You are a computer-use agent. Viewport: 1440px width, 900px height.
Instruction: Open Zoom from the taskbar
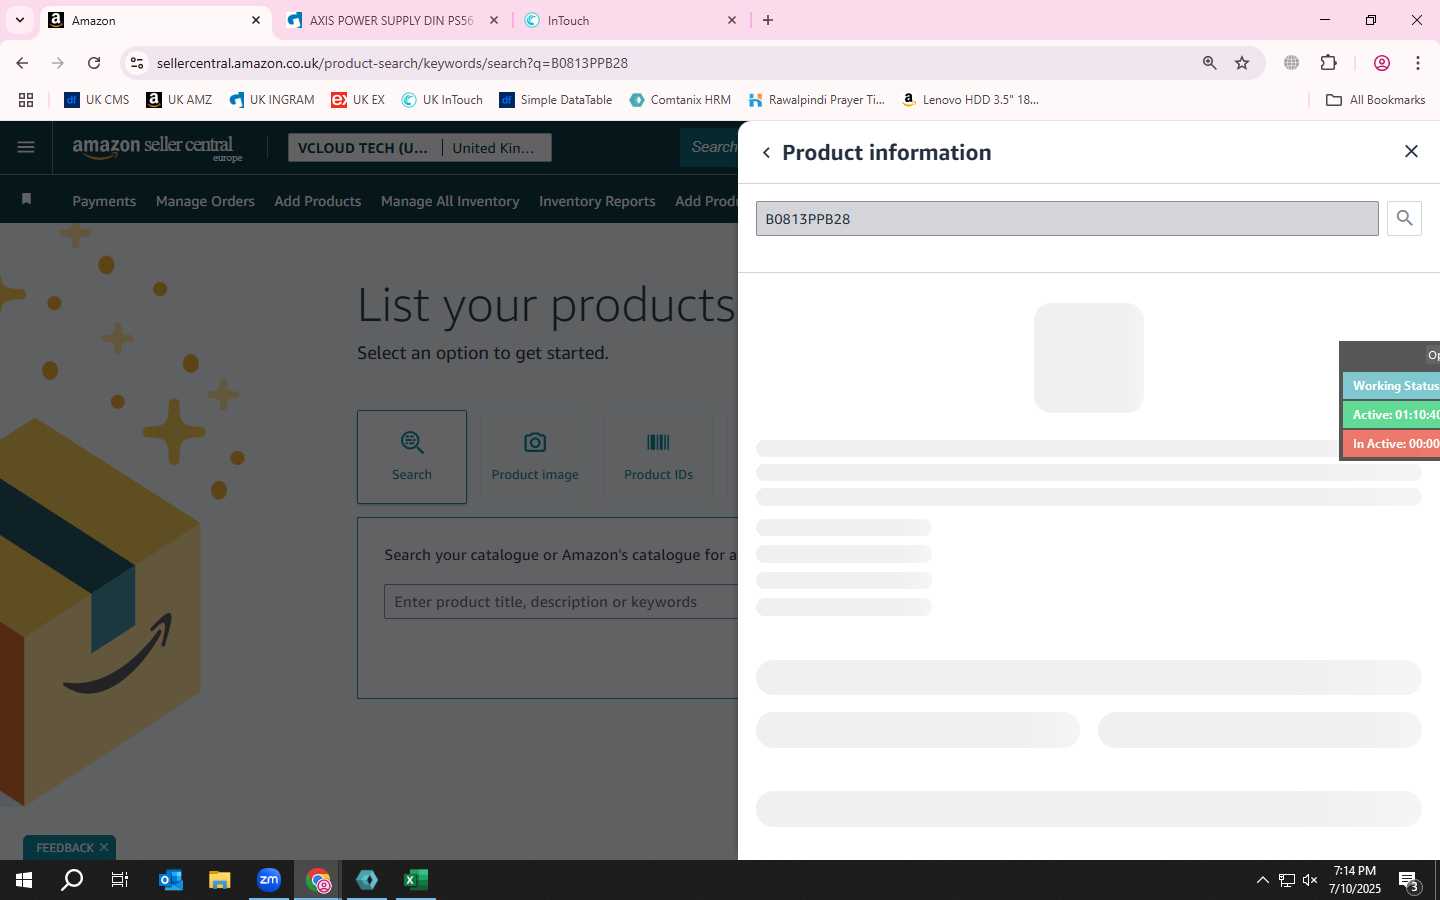268,880
